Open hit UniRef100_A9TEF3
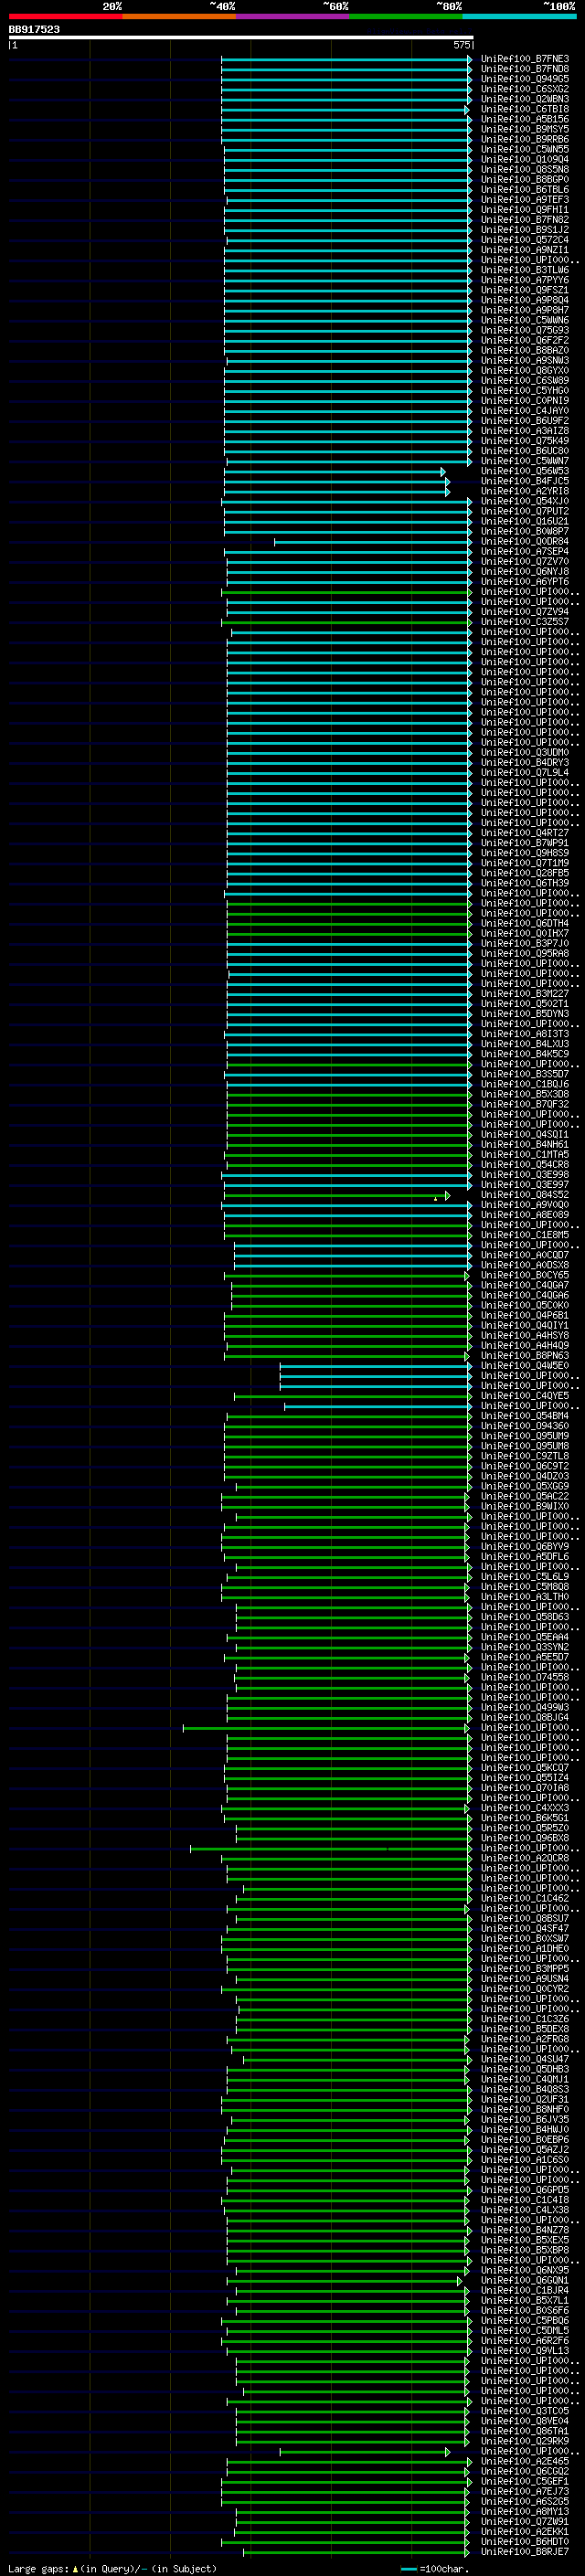The image size is (585, 2576). [x=524, y=200]
